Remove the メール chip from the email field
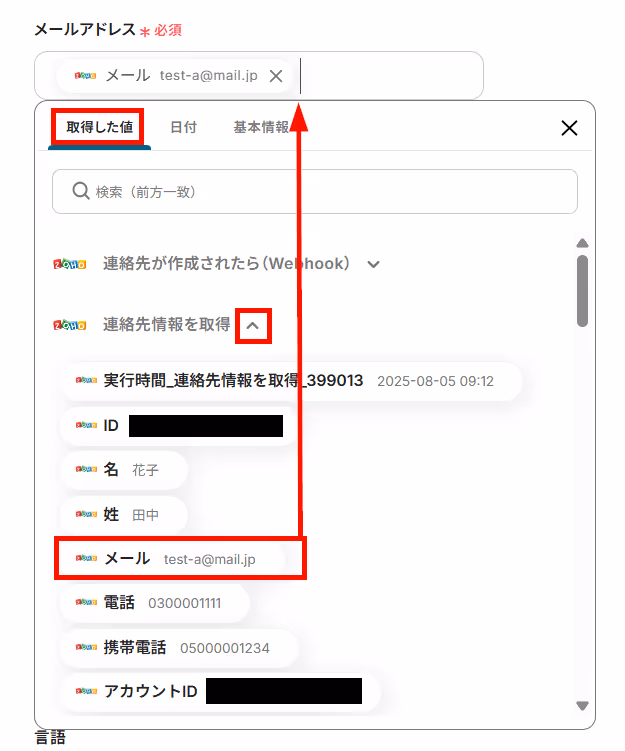The image size is (625, 751). pos(275,76)
